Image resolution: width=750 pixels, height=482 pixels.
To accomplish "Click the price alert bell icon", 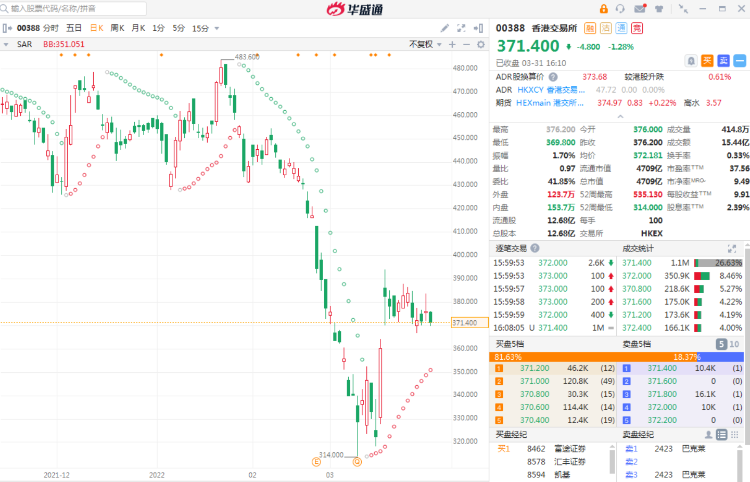I will (691, 61).
